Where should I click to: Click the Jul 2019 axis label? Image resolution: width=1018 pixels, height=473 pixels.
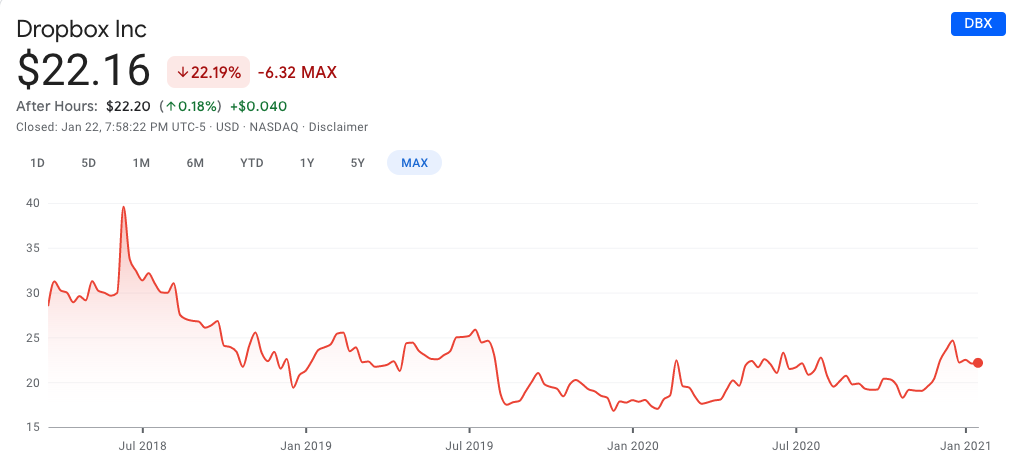469,446
